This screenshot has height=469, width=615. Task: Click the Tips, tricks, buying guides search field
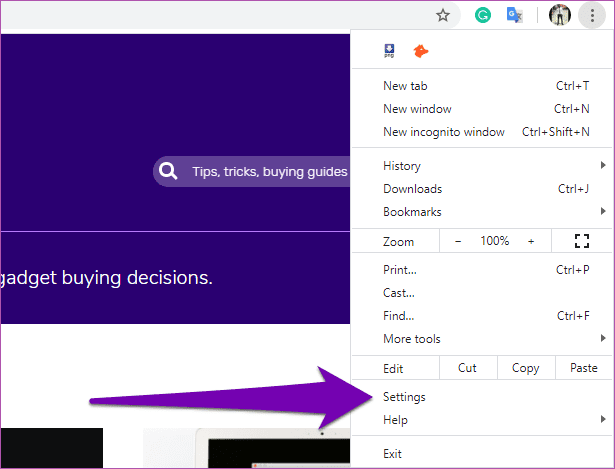coord(251,171)
